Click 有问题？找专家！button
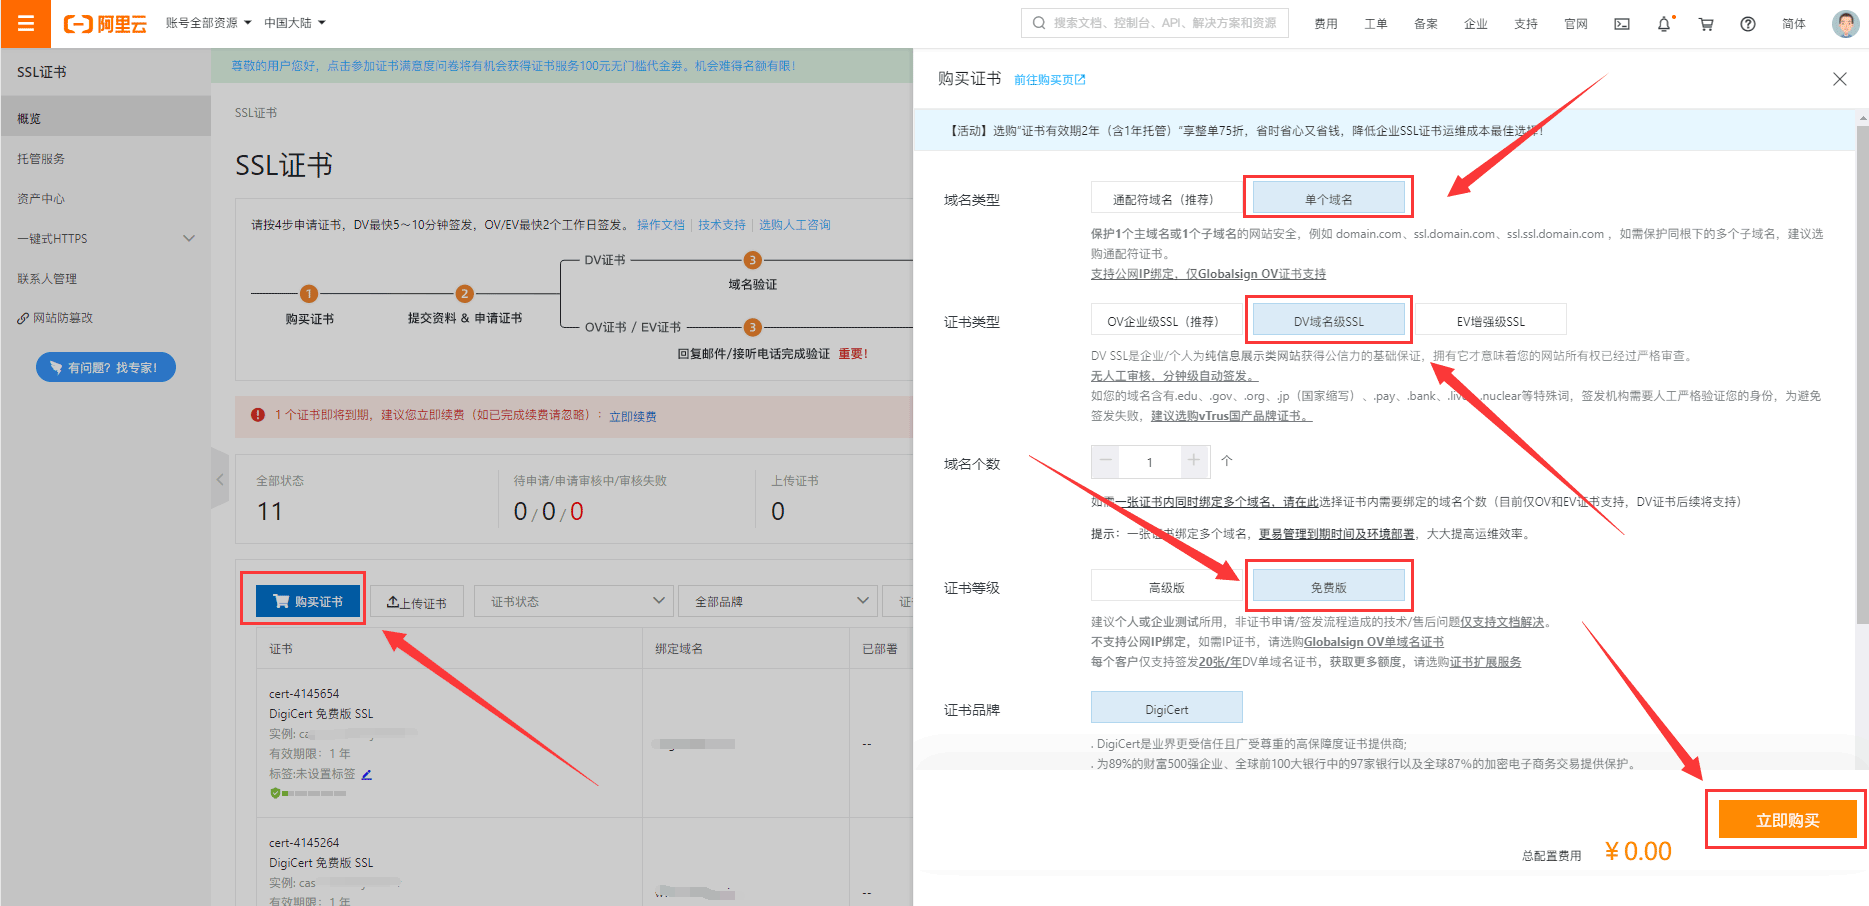Viewport: 1869px width, 906px height. (x=106, y=367)
